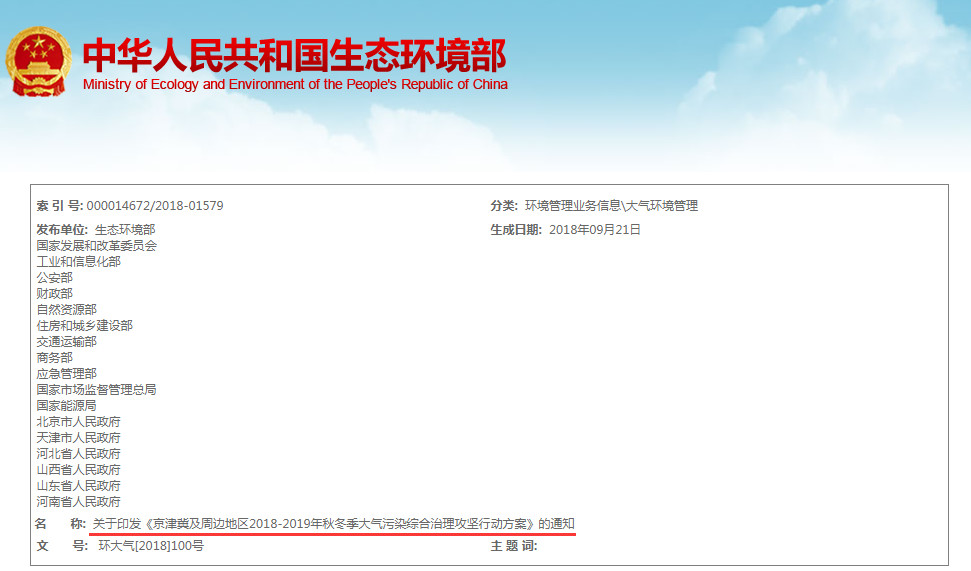This screenshot has height=571, width=971.
Task: Click 国家能源局 in publisher list
Action: pyautogui.click(x=66, y=406)
